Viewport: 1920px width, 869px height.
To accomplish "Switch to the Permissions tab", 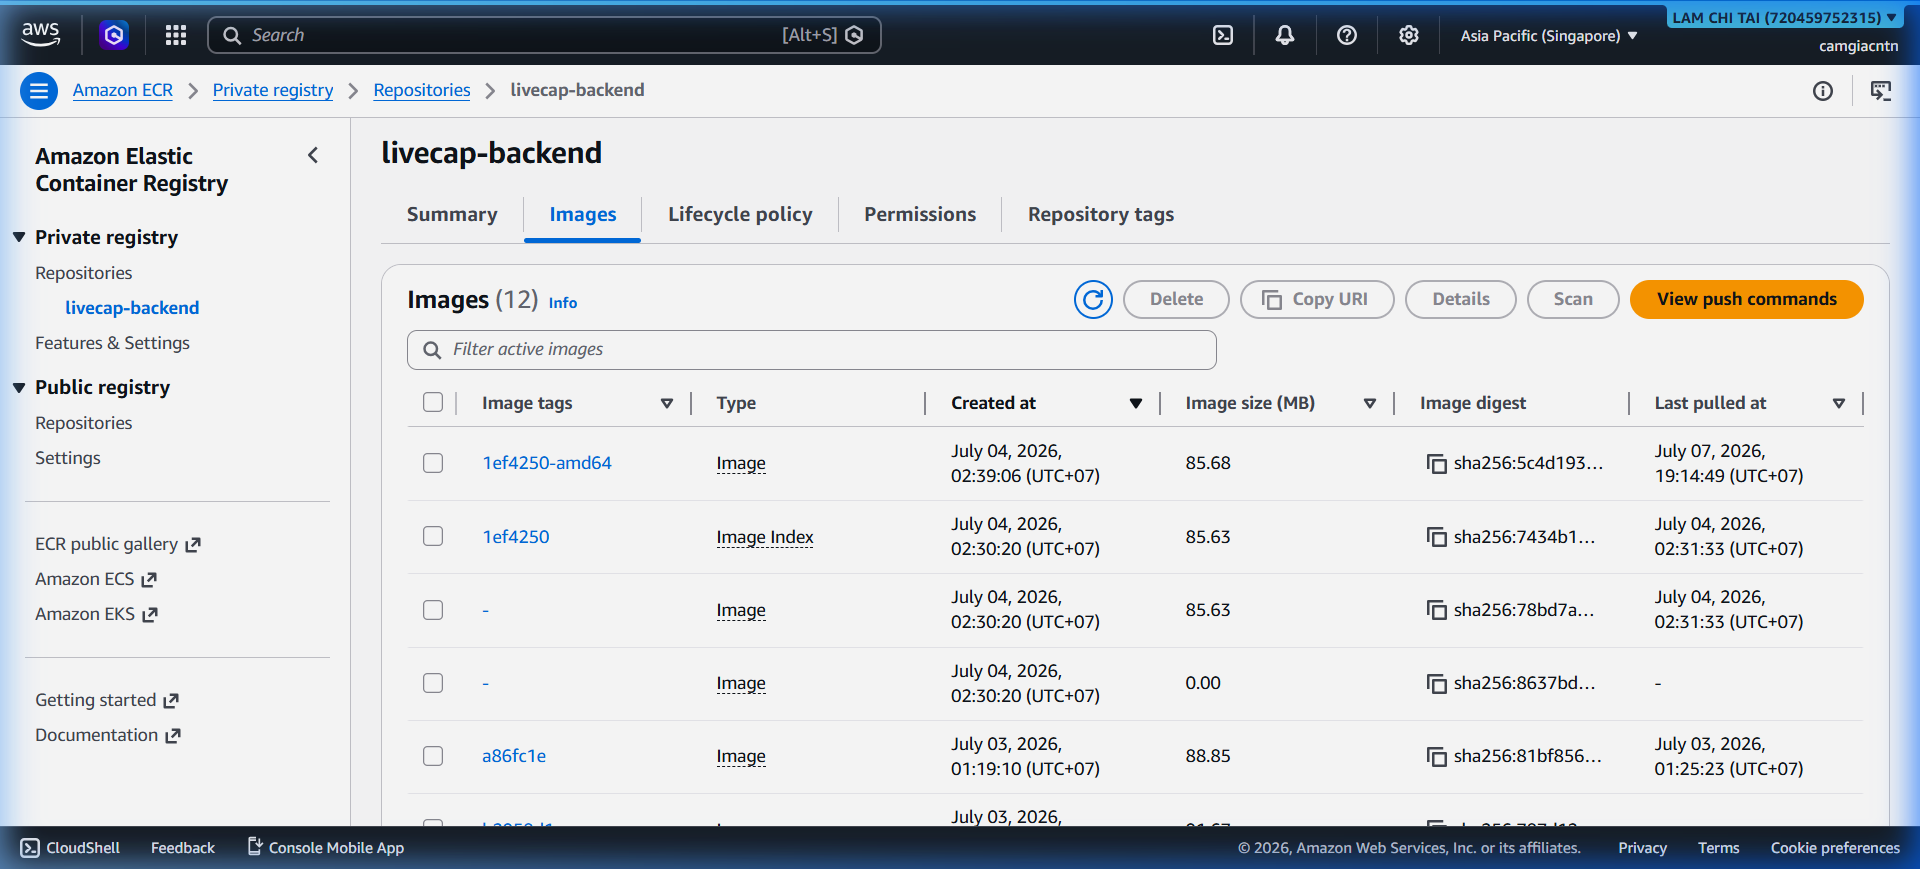I will click(x=920, y=214).
